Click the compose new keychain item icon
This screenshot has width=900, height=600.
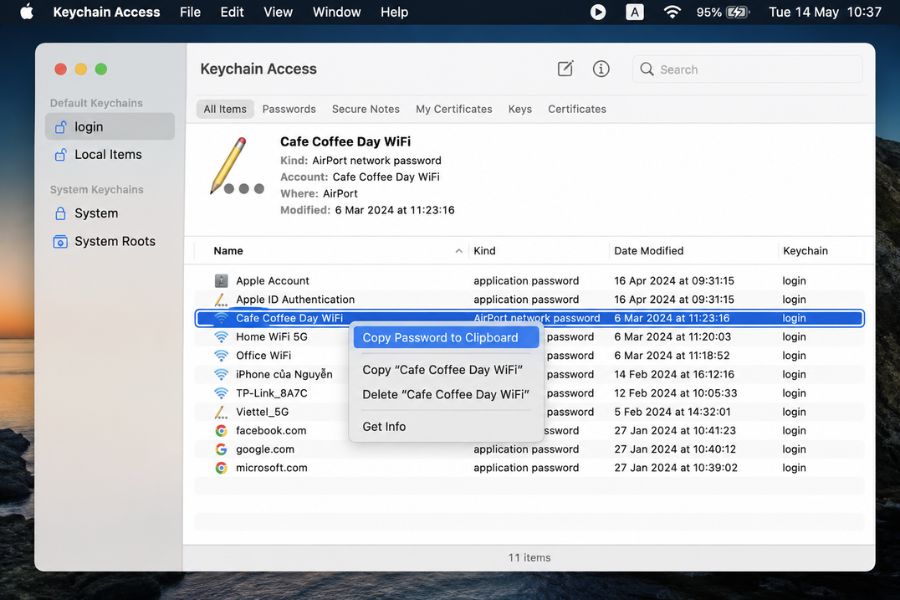(x=565, y=69)
